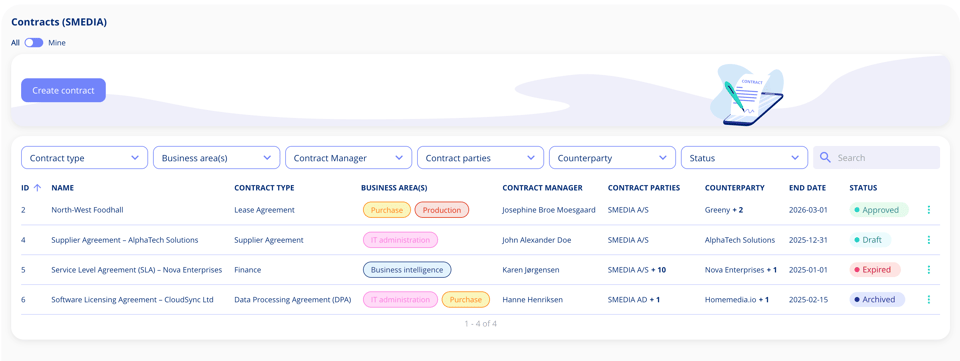Open Service Level Agreement (SLA) – Nova Enterprises

point(137,270)
